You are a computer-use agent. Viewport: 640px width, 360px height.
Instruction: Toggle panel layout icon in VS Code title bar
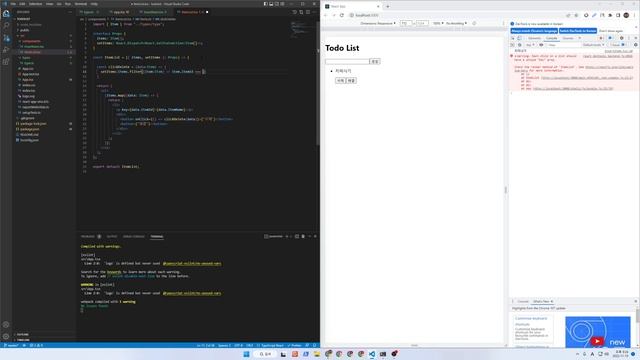click(x=271, y=4)
